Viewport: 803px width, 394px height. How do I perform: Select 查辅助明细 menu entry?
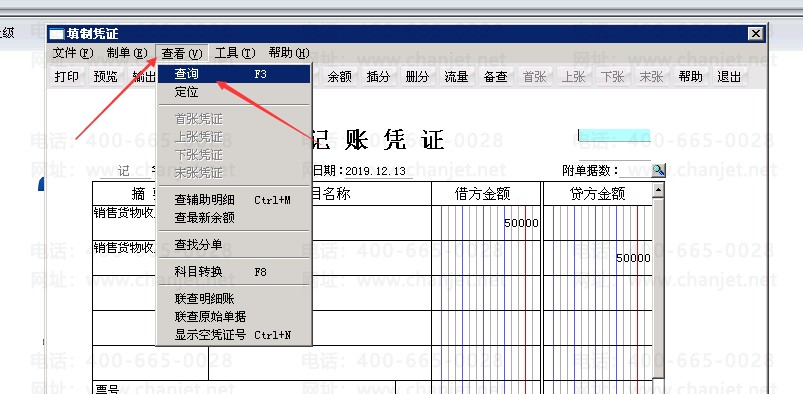pyautogui.click(x=234, y=200)
